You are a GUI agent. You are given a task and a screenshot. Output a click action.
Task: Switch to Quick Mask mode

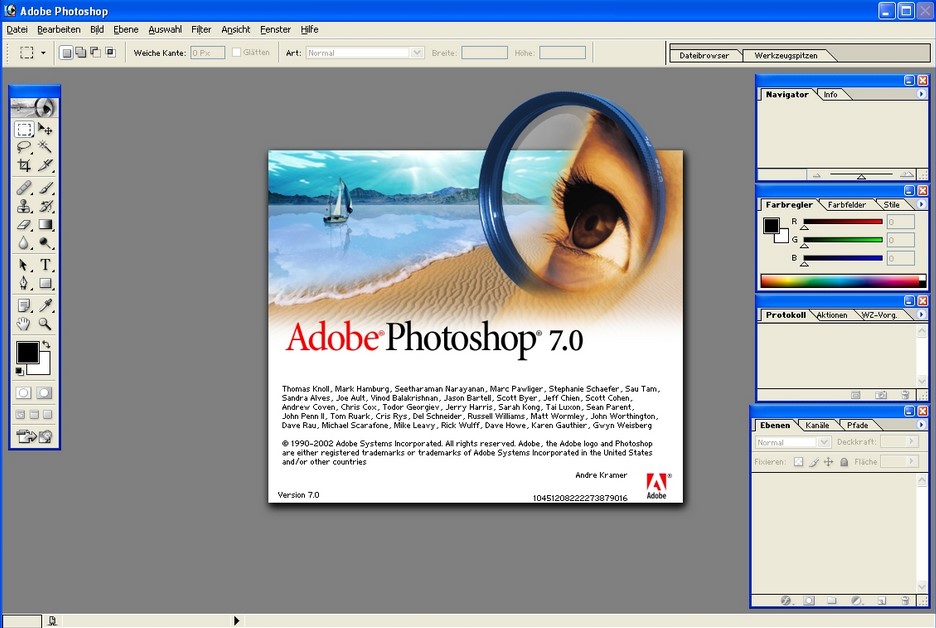click(42, 391)
